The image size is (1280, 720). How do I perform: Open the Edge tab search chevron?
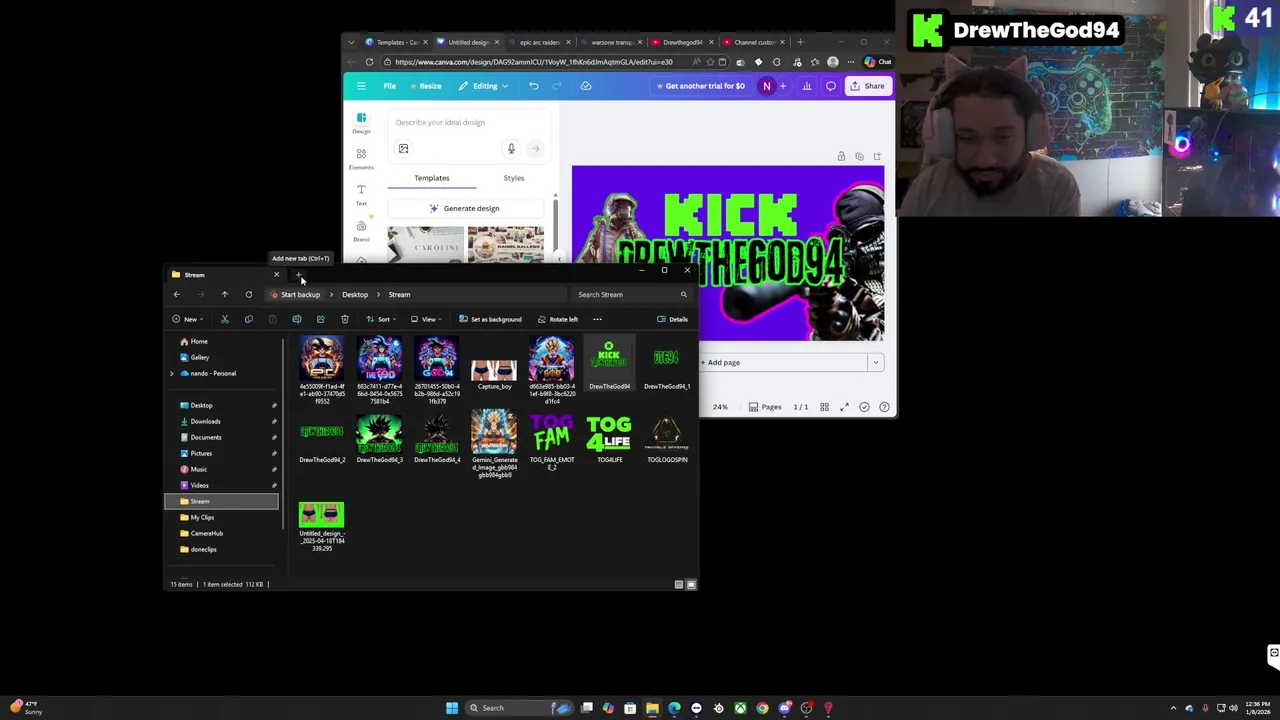click(x=351, y=42)
